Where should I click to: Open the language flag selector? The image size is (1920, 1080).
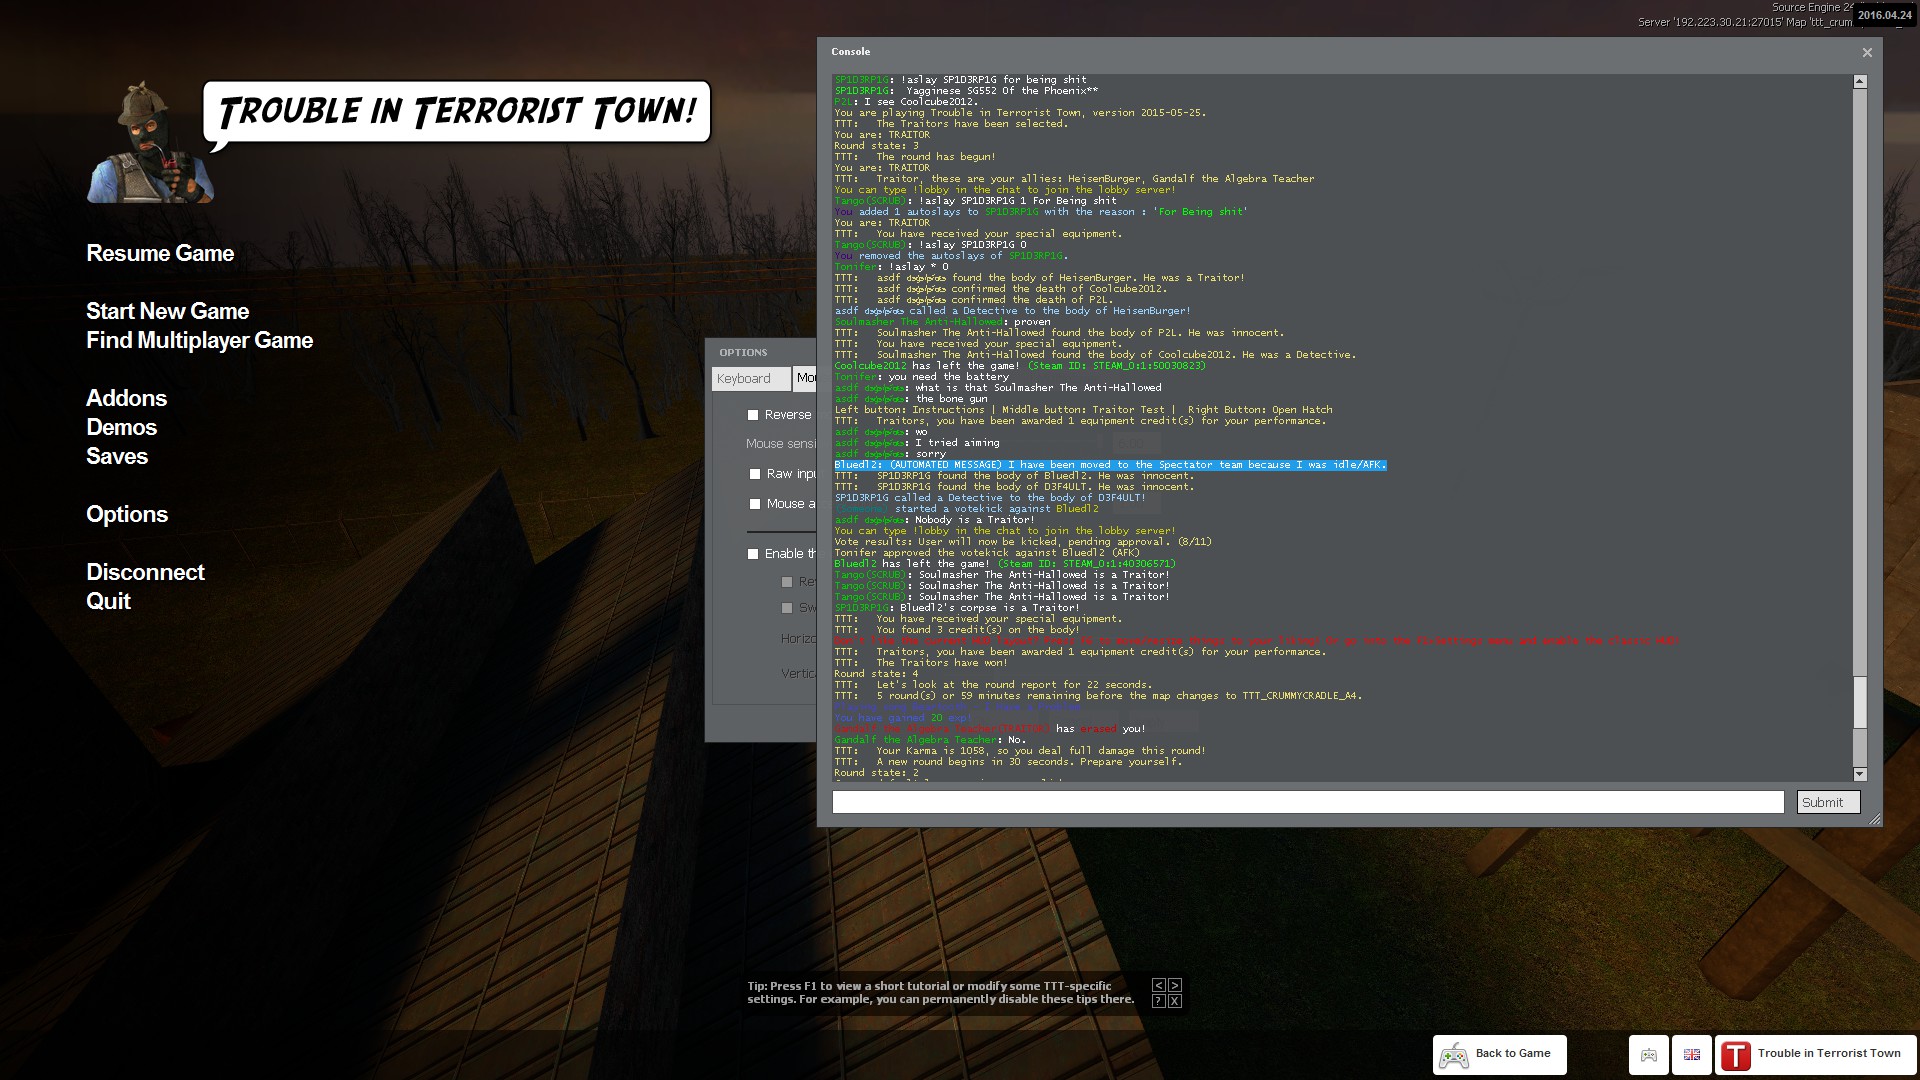(x=1692, y=1055)
